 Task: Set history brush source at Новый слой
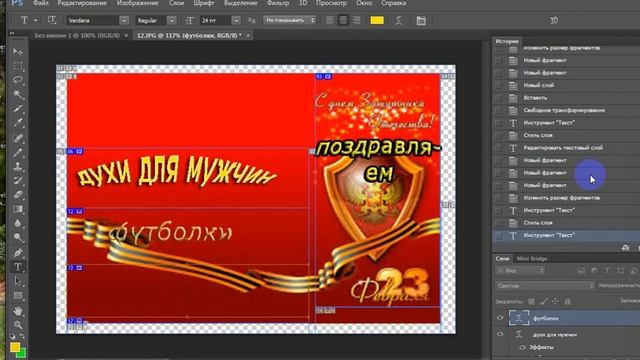(498, 85)
